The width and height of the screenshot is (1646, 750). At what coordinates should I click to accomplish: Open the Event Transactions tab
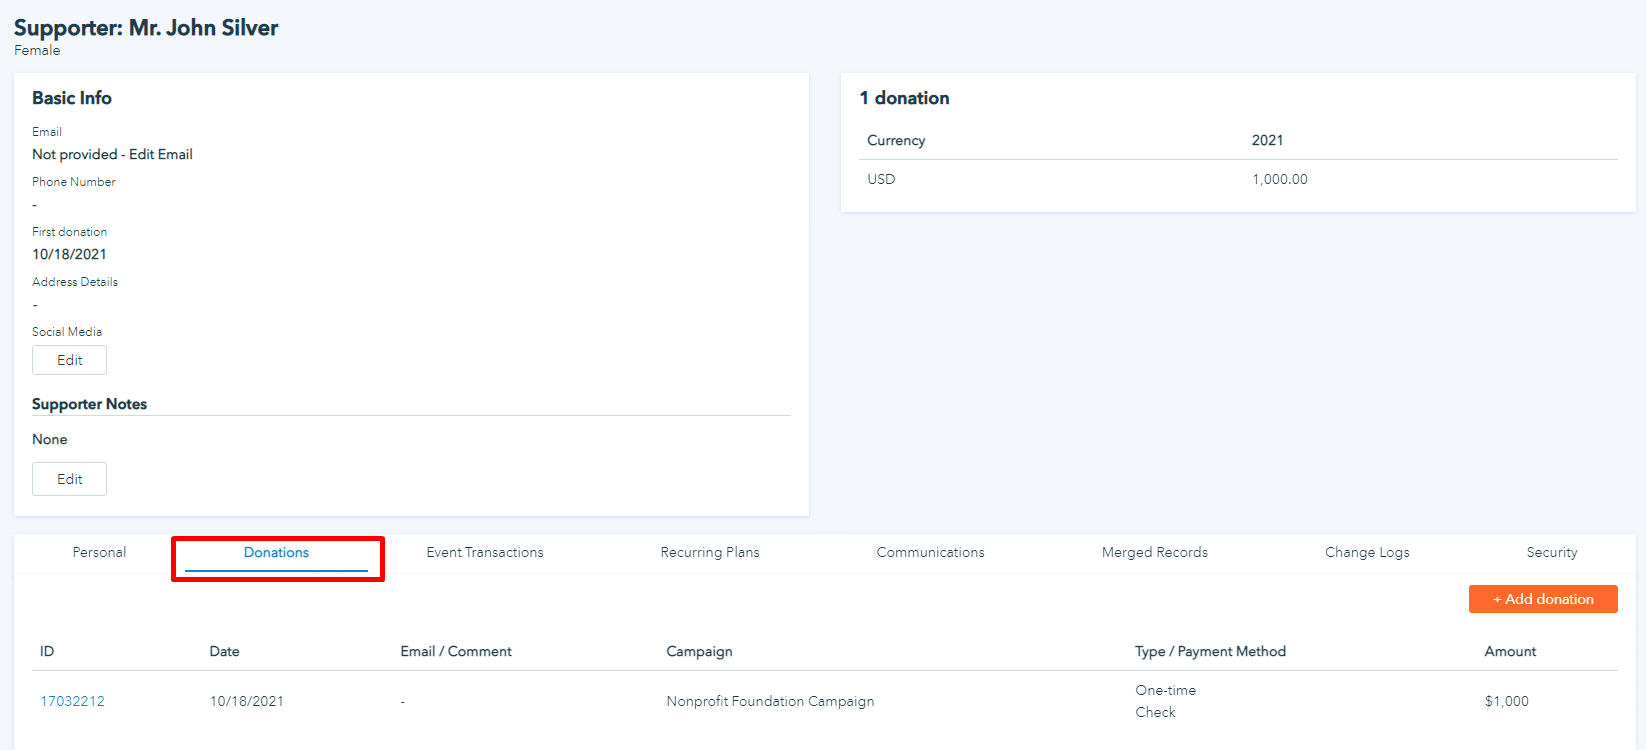coord(485,552)
